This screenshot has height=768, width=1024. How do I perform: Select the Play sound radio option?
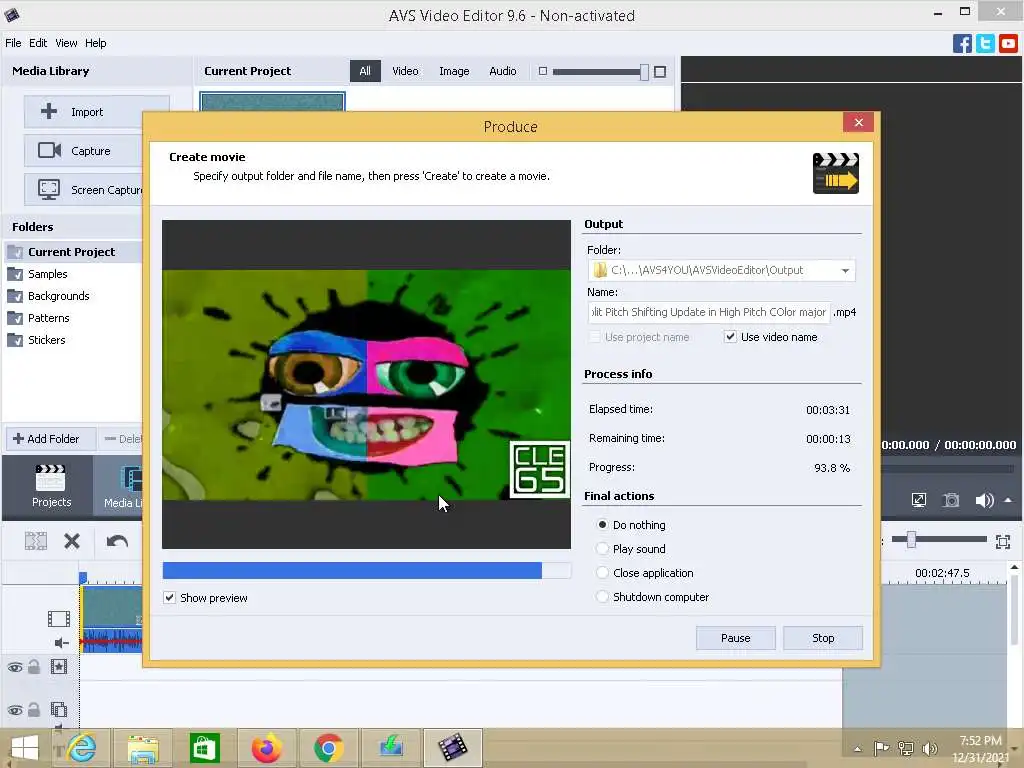(x=602, y=549)
